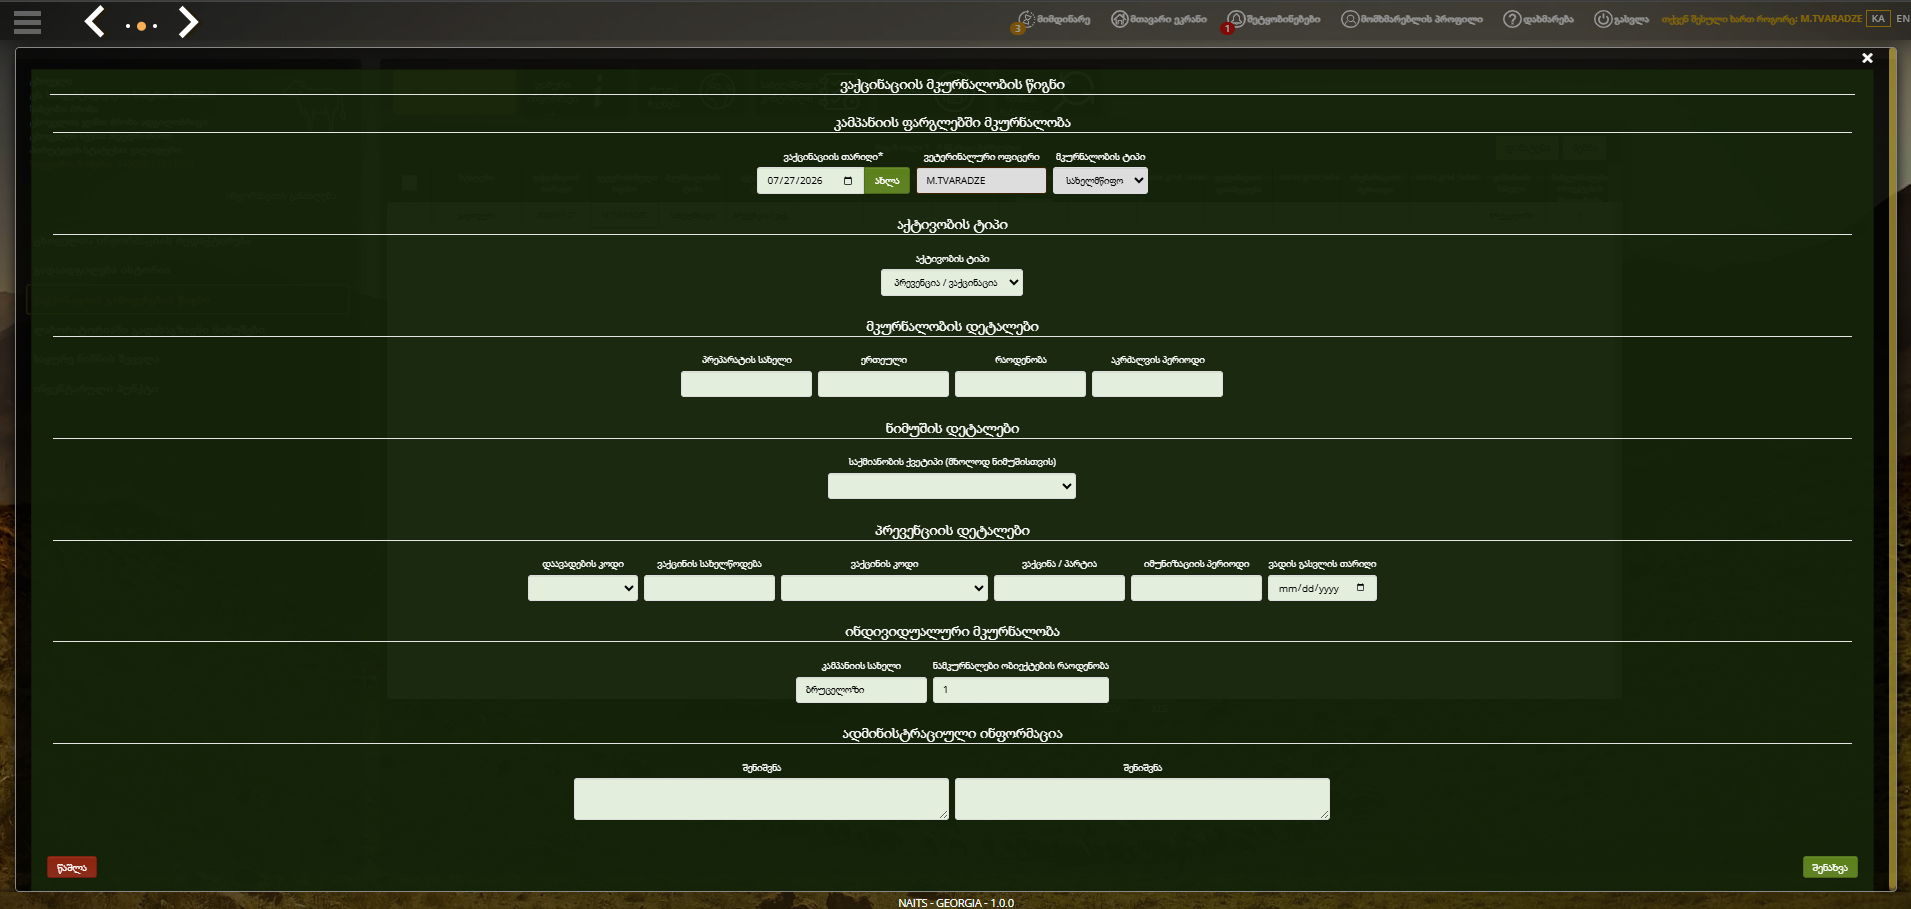The image size is (1911, 909).
Task: Open დაავადების კოდი dropdown
Action: click(x=583, y=588)
